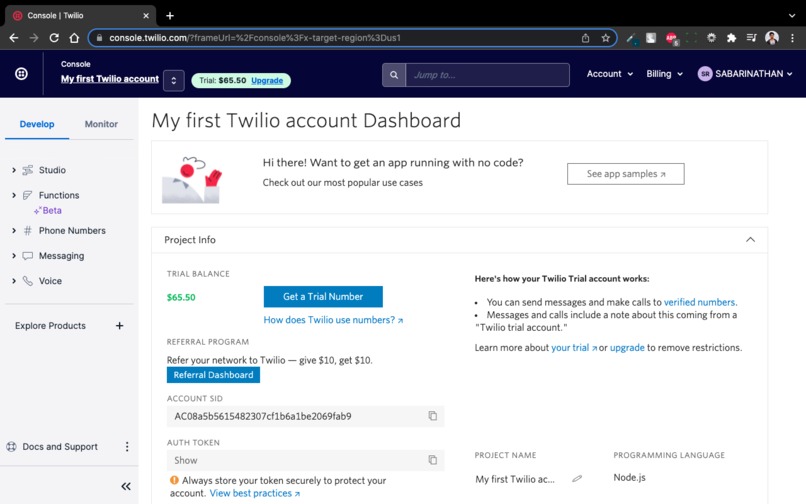This screenshot has width=806, height=504.
Task: Open How does Twilio use numbers link
Action: pos(333,320)
